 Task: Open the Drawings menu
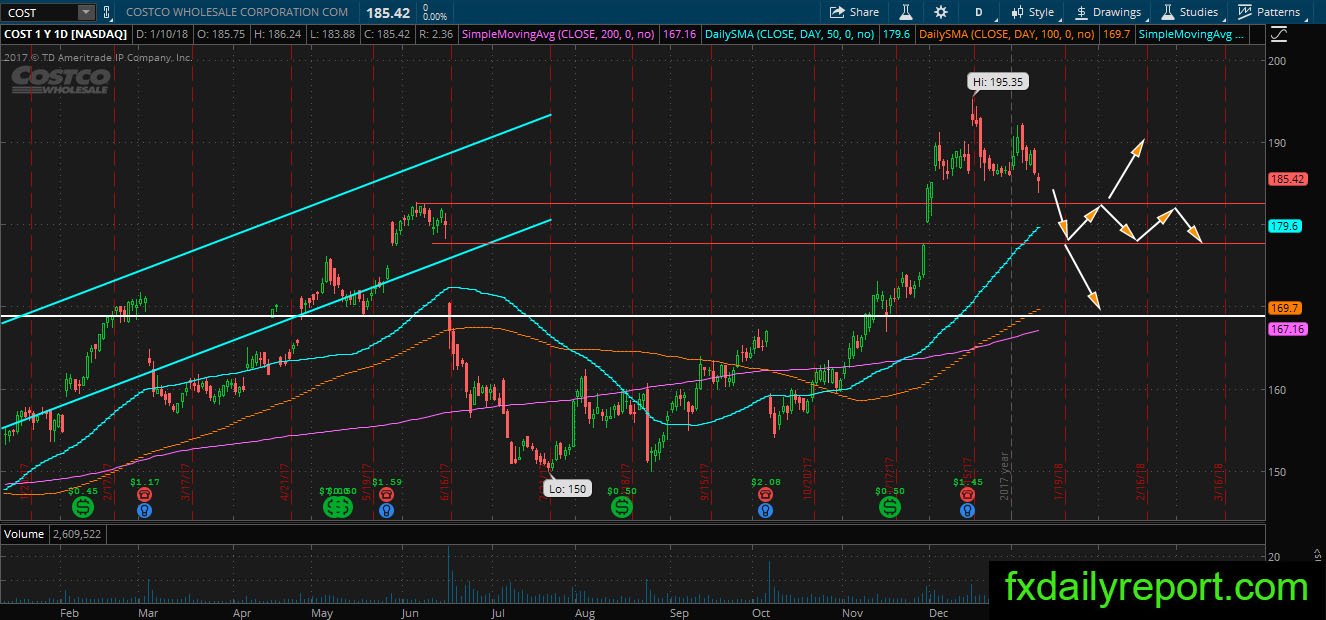(1108, 12)
